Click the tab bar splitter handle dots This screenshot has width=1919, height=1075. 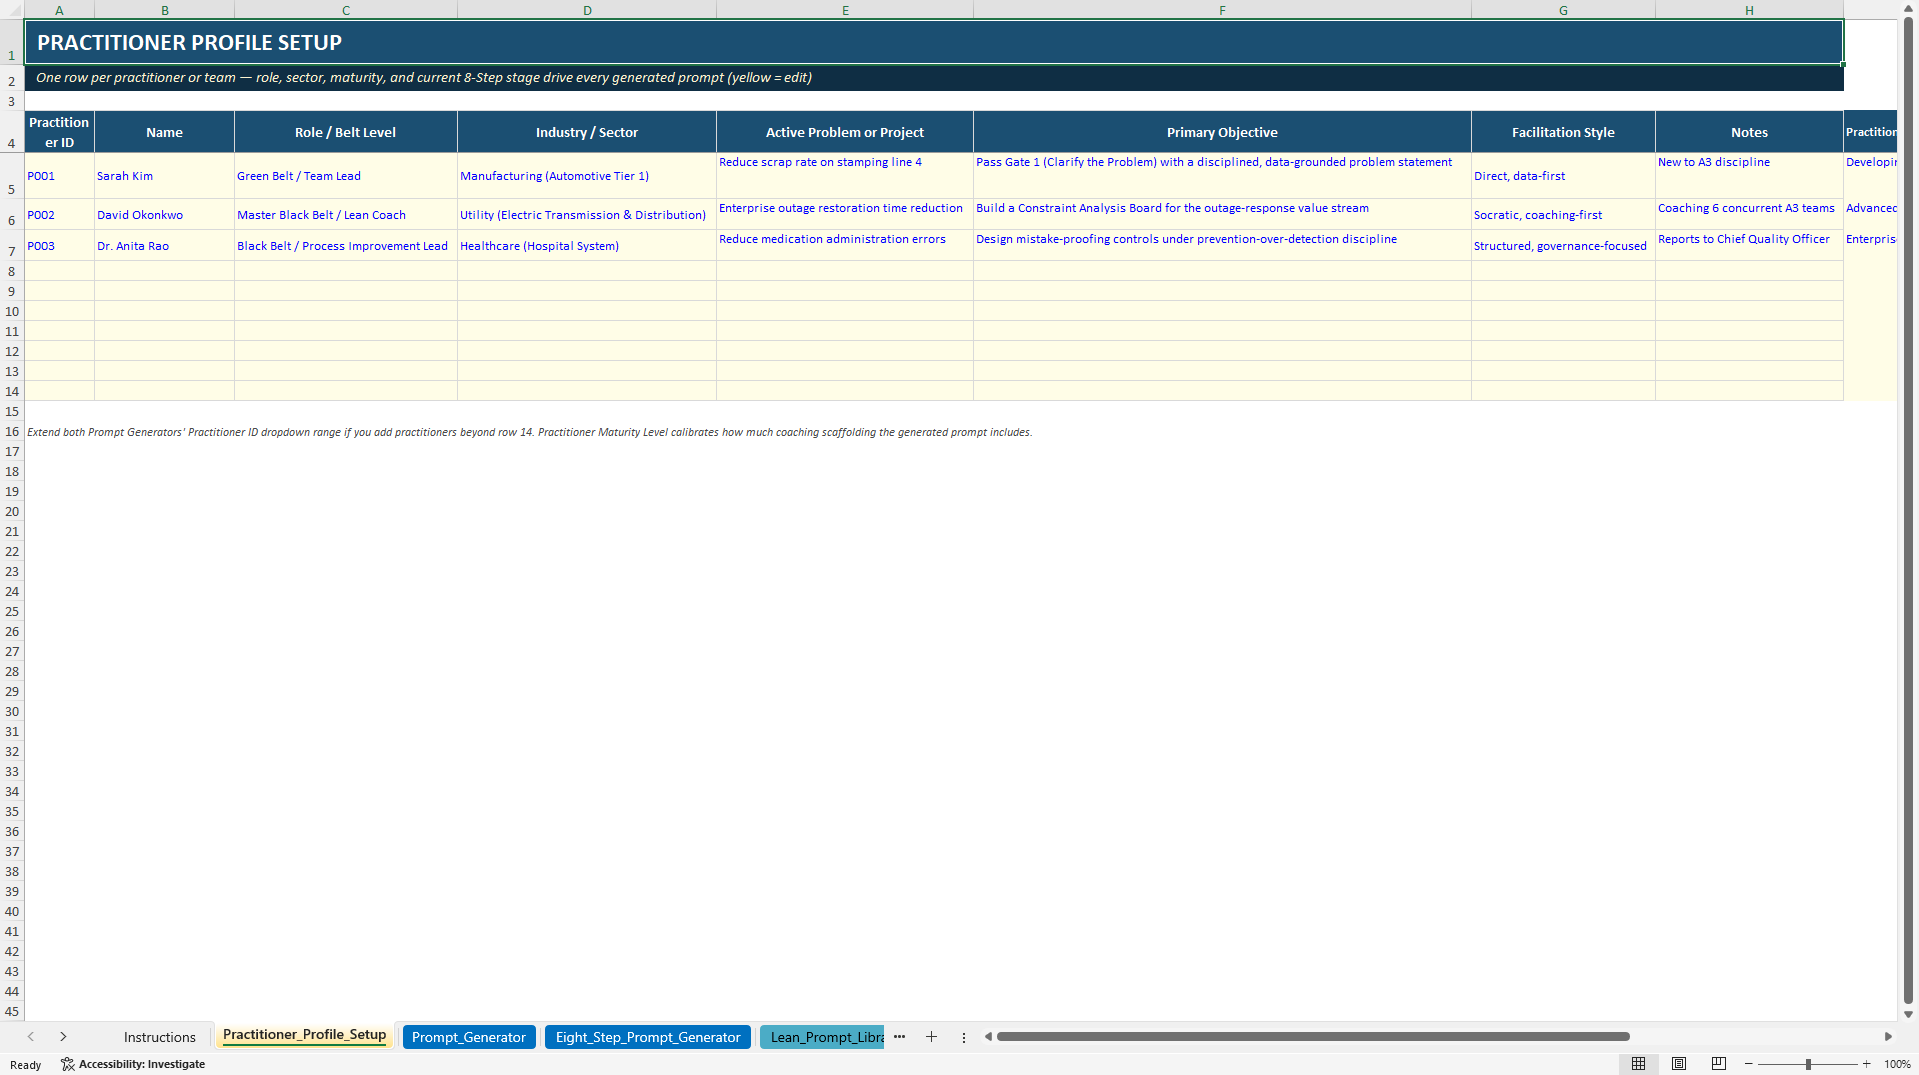point(964,1037)
